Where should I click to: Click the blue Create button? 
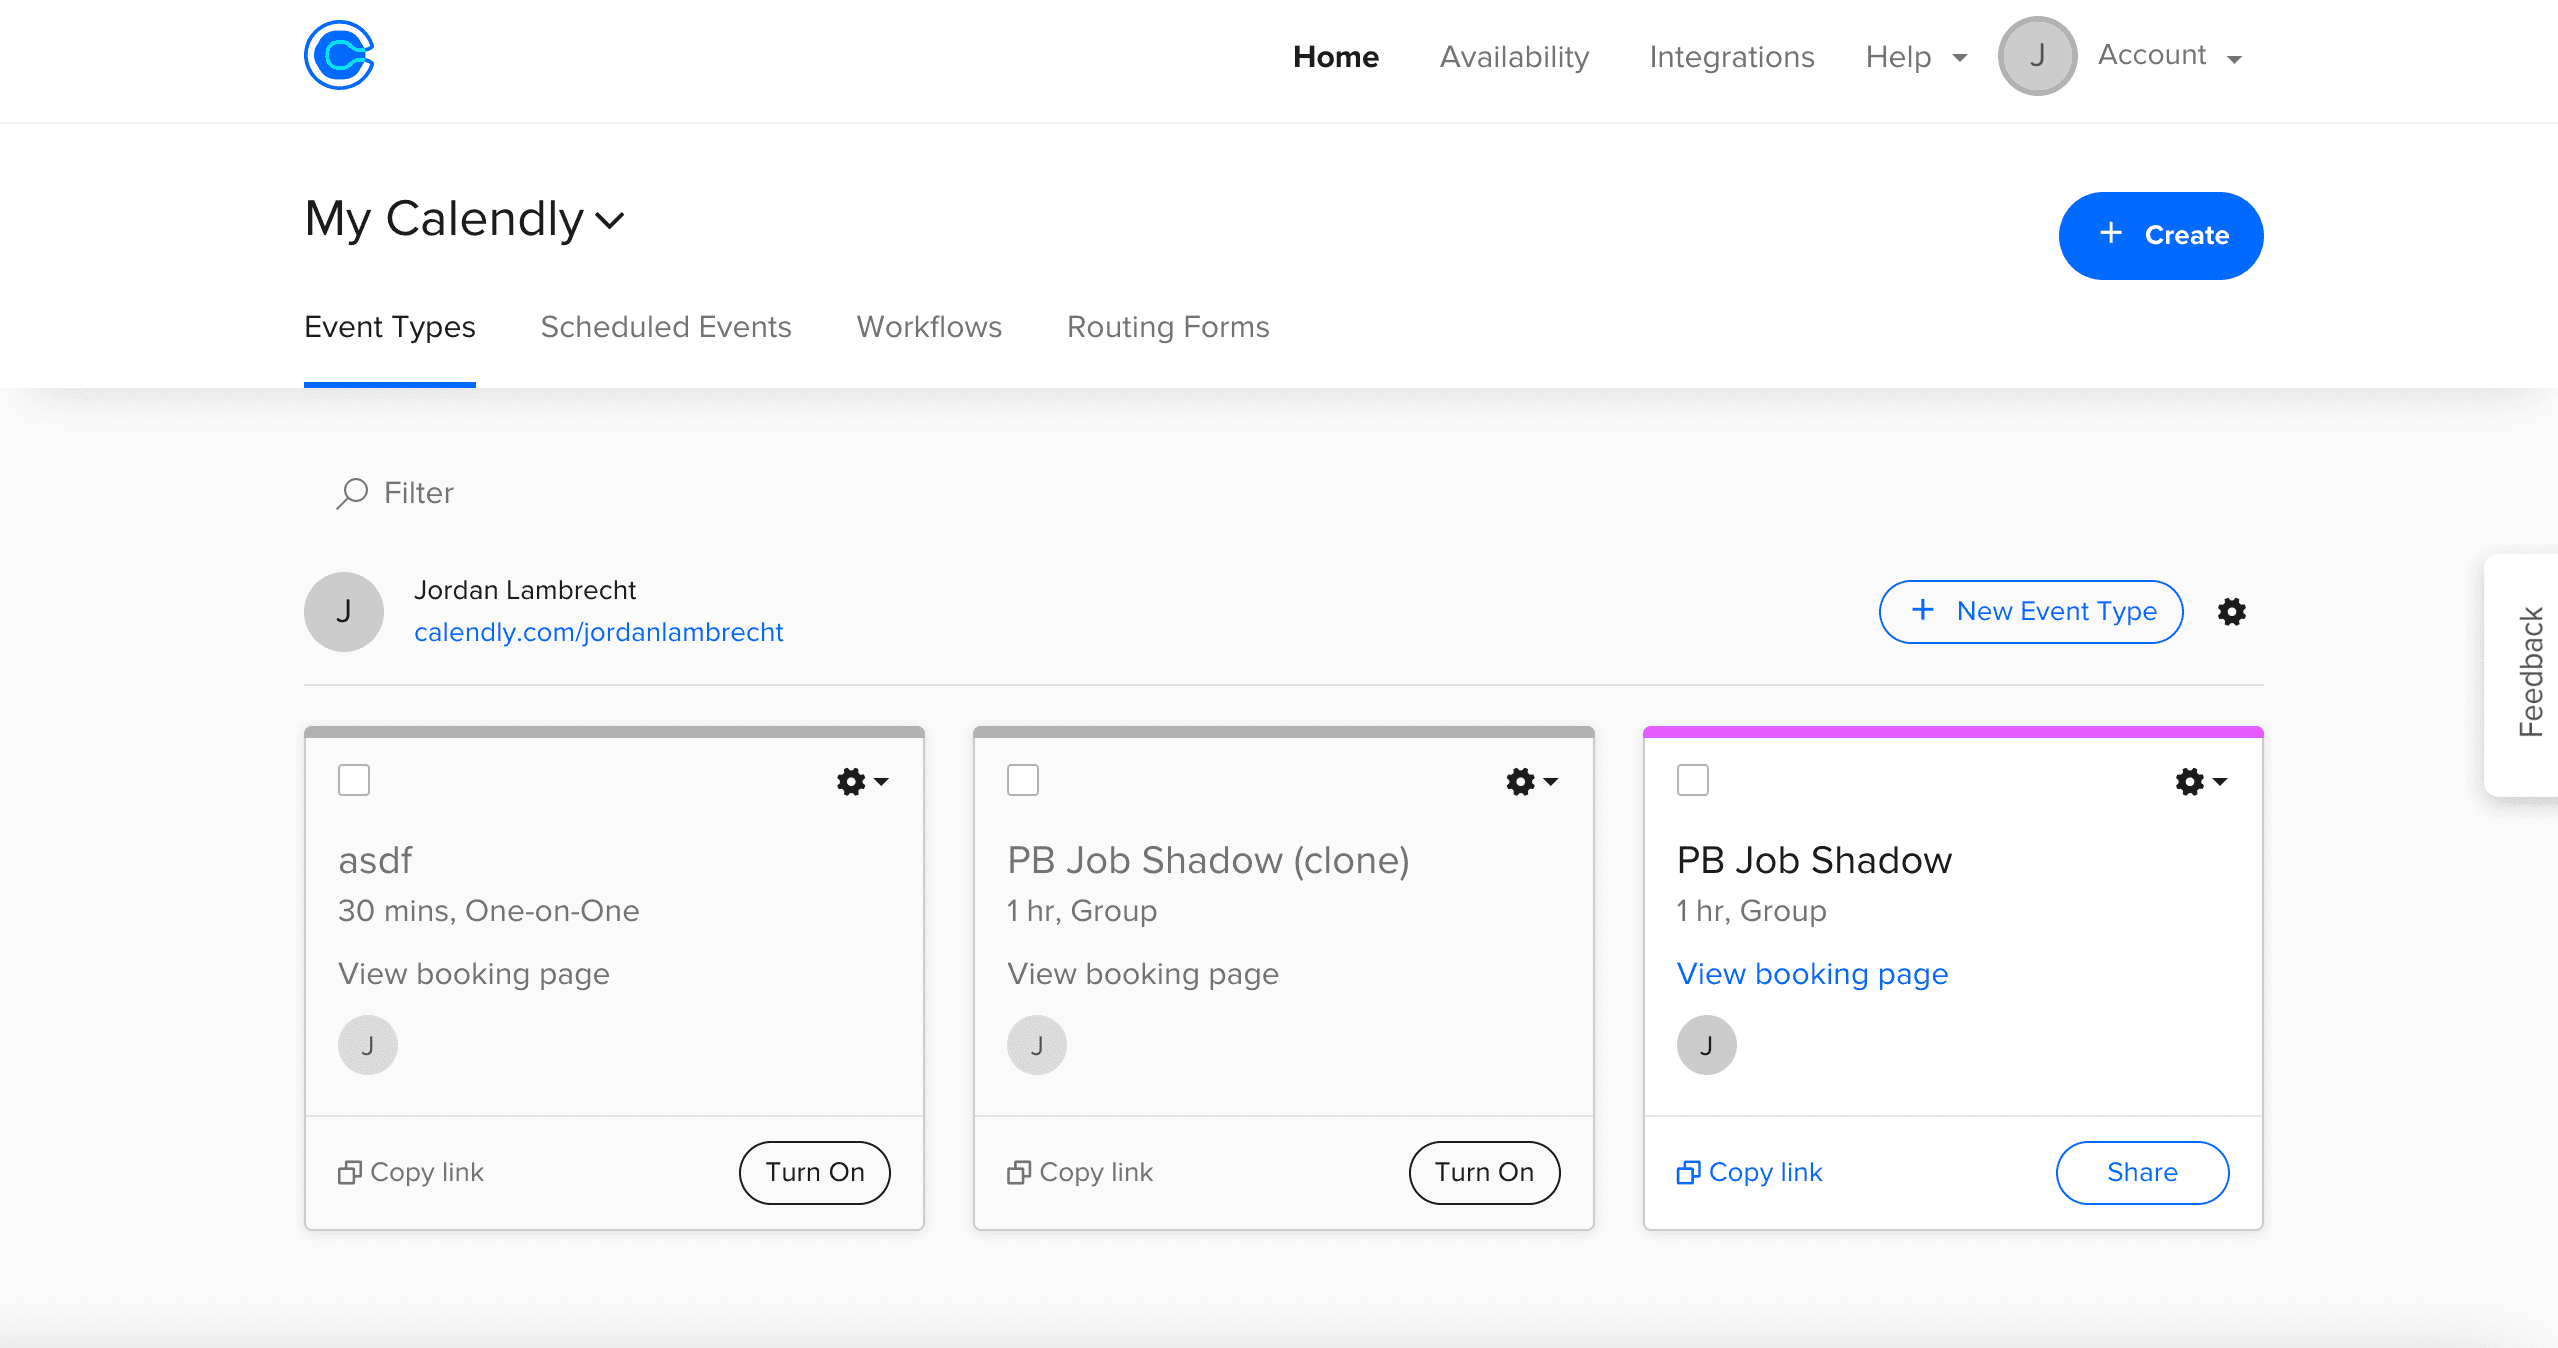(x=2160, y=236)
